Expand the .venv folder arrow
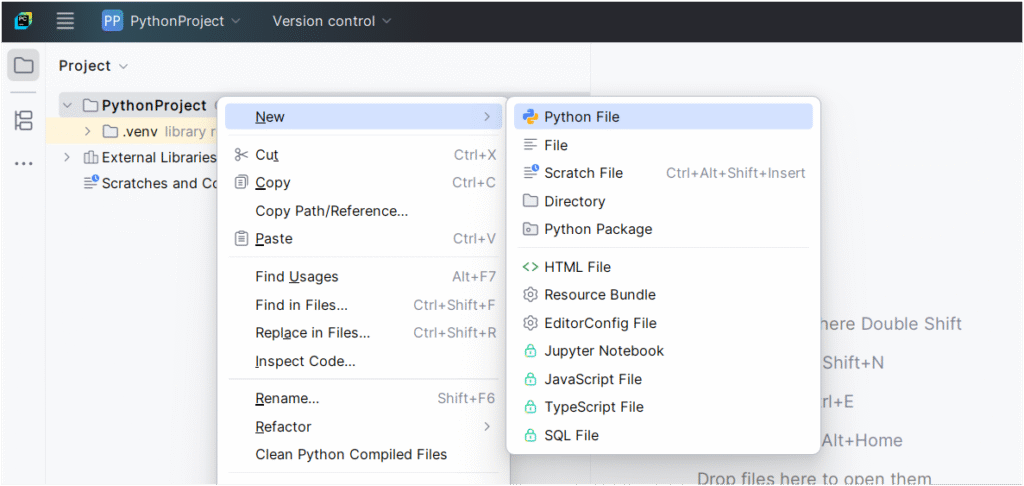Image resolution: width=1024 pixels, height=486 pixels. pyautogui.click(x=88, y=132)
